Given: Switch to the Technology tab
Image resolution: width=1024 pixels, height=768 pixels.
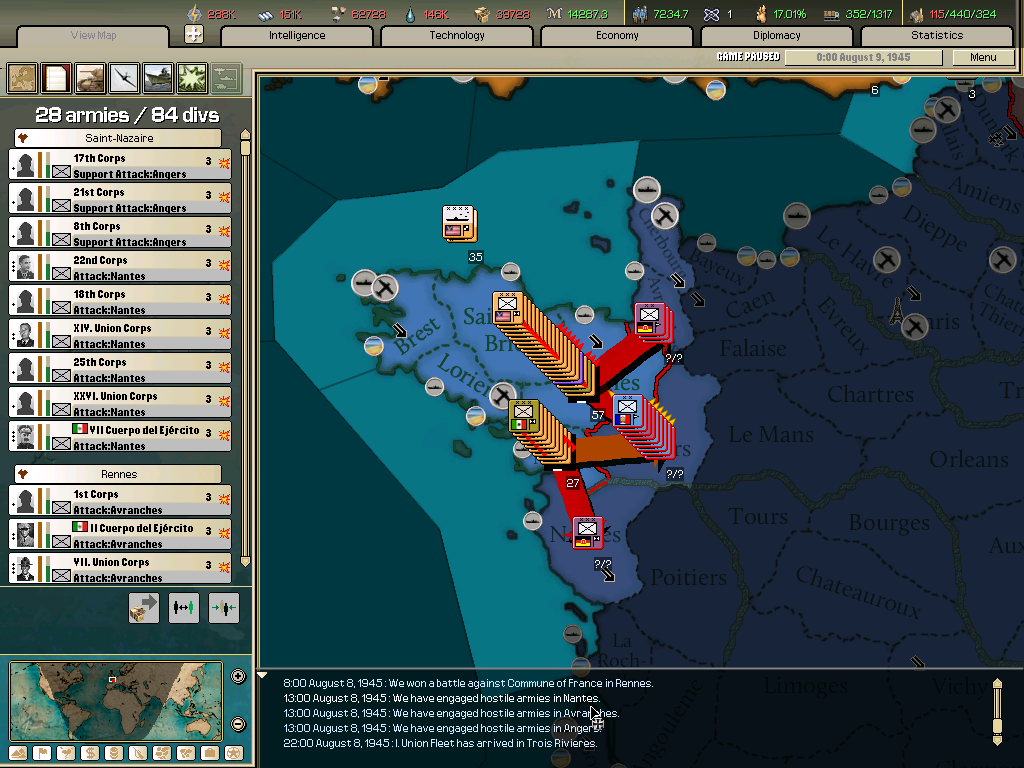Looking at the screenshot, I should (x=457, y=35).
